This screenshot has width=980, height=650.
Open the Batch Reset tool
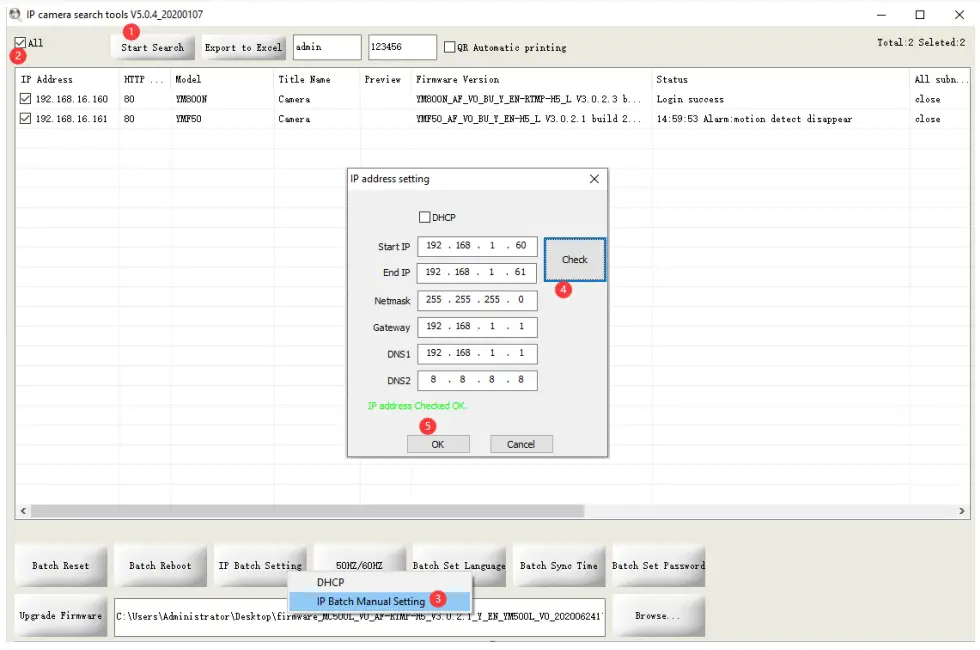tap(60, 565)
